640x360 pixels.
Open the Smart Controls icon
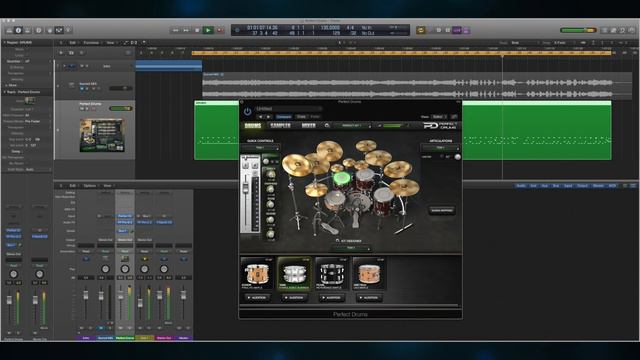(50, 30)
